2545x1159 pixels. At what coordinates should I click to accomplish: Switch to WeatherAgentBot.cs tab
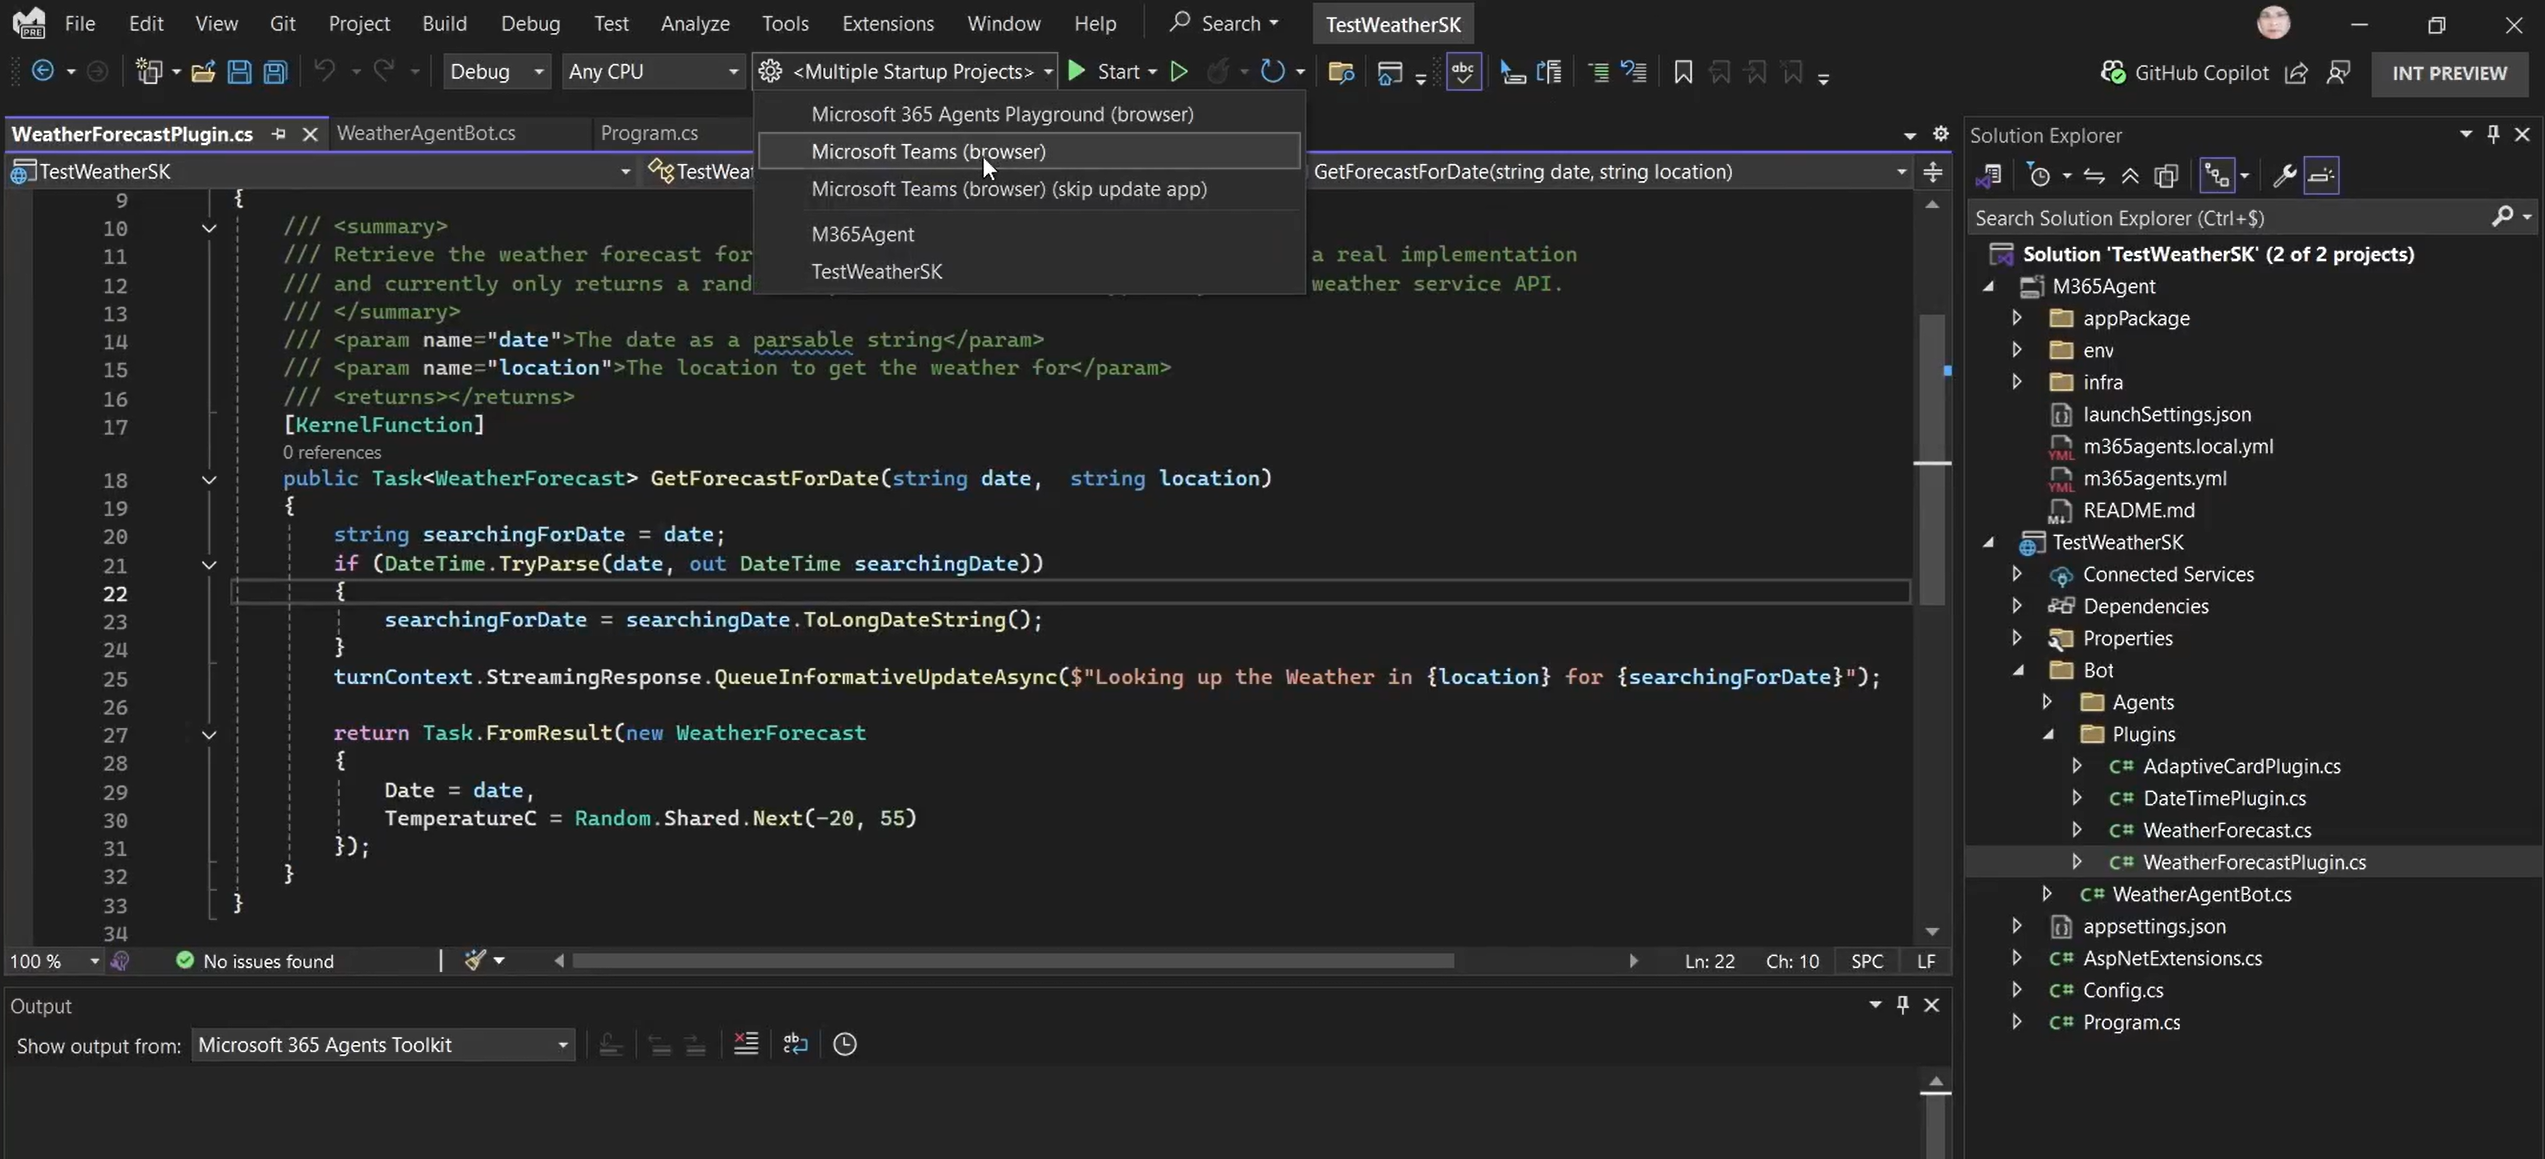tap(426, 133)
